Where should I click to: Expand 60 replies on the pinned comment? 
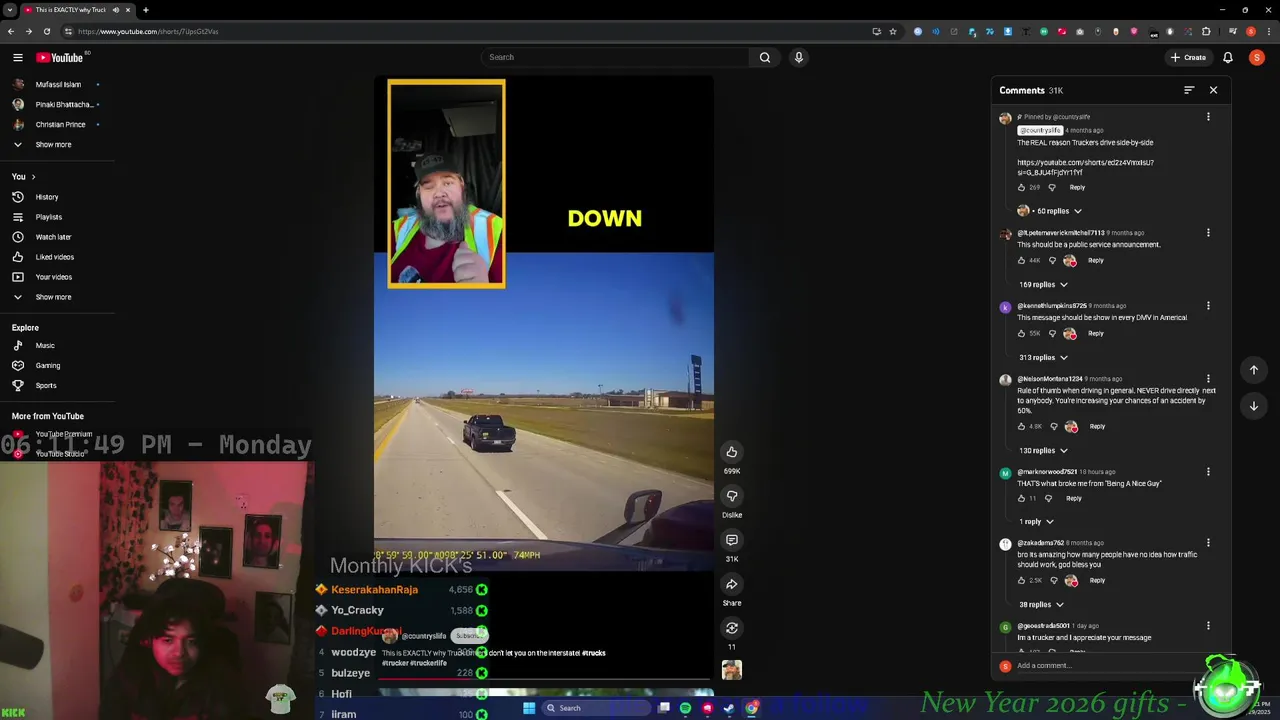(1058, 211)
